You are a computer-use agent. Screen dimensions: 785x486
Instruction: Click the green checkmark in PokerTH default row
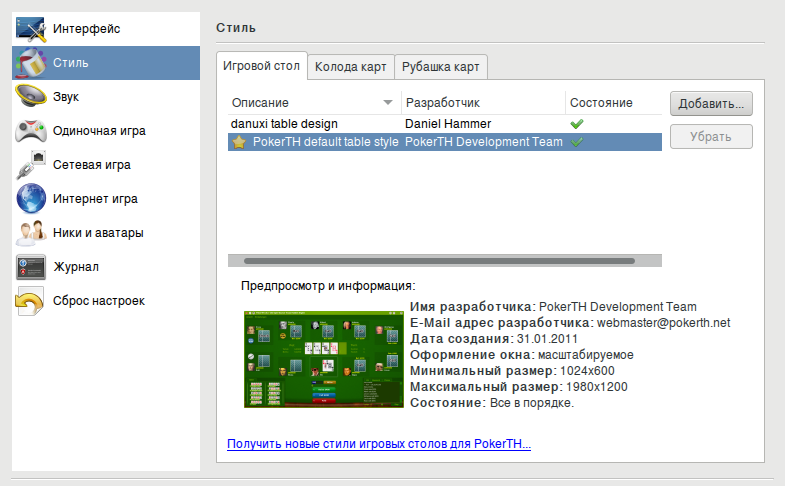pyautogui.click(x=577, y=142)
